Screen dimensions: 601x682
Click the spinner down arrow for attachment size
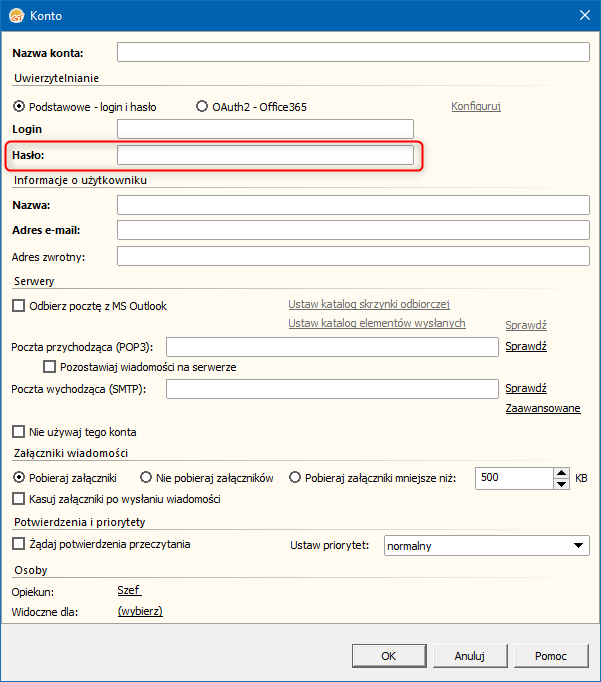click(x=561, y=484)
